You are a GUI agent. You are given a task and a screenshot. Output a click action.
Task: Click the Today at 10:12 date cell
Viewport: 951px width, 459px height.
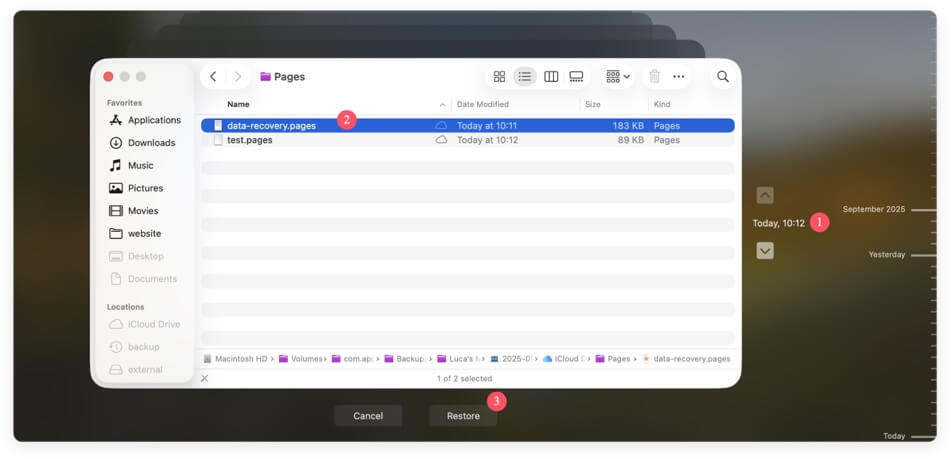[x=487, y=140]
